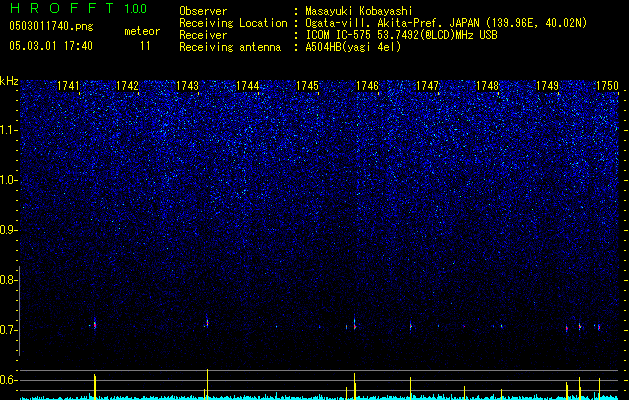Click the 1748 time marker
The height and width of the screenshot is (400, 629).
click(487, 86)
